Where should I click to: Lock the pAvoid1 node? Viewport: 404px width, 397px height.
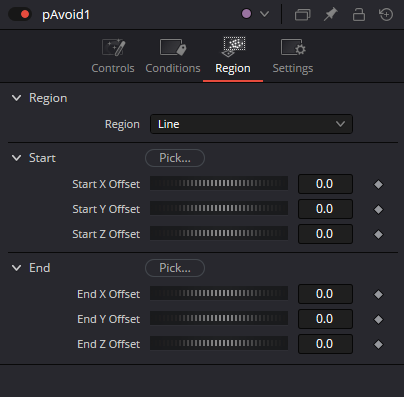pyautogui.click(x=359, y=14)
